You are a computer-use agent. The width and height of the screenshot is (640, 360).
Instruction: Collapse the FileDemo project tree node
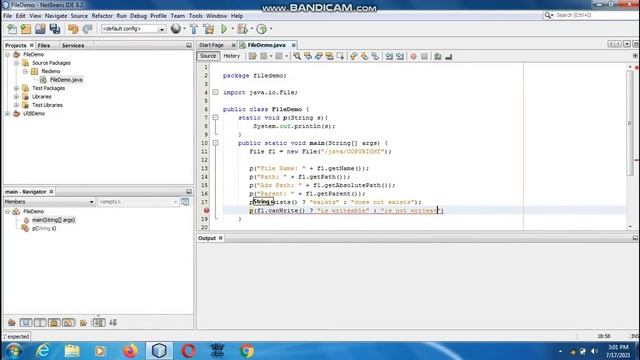pyautogui.click(x=8, y=54)
